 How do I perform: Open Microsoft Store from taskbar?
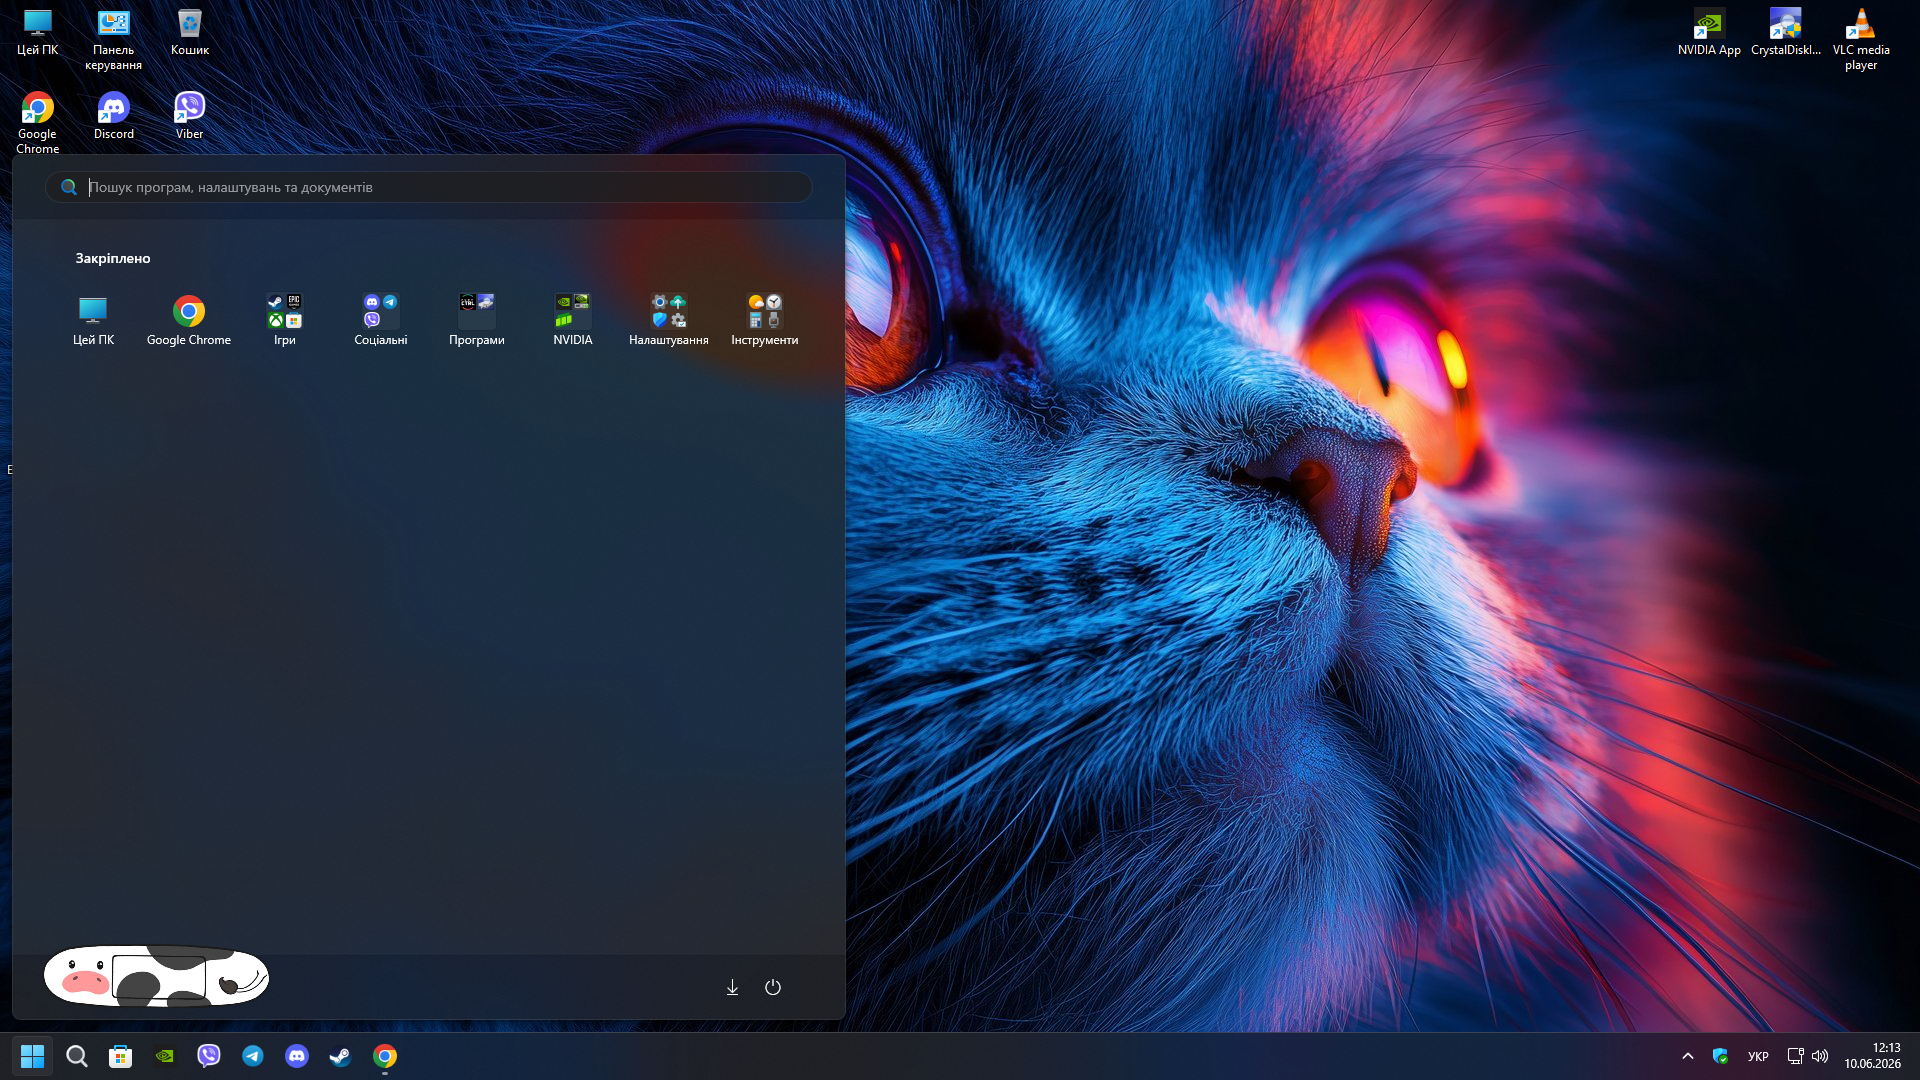120,1056
